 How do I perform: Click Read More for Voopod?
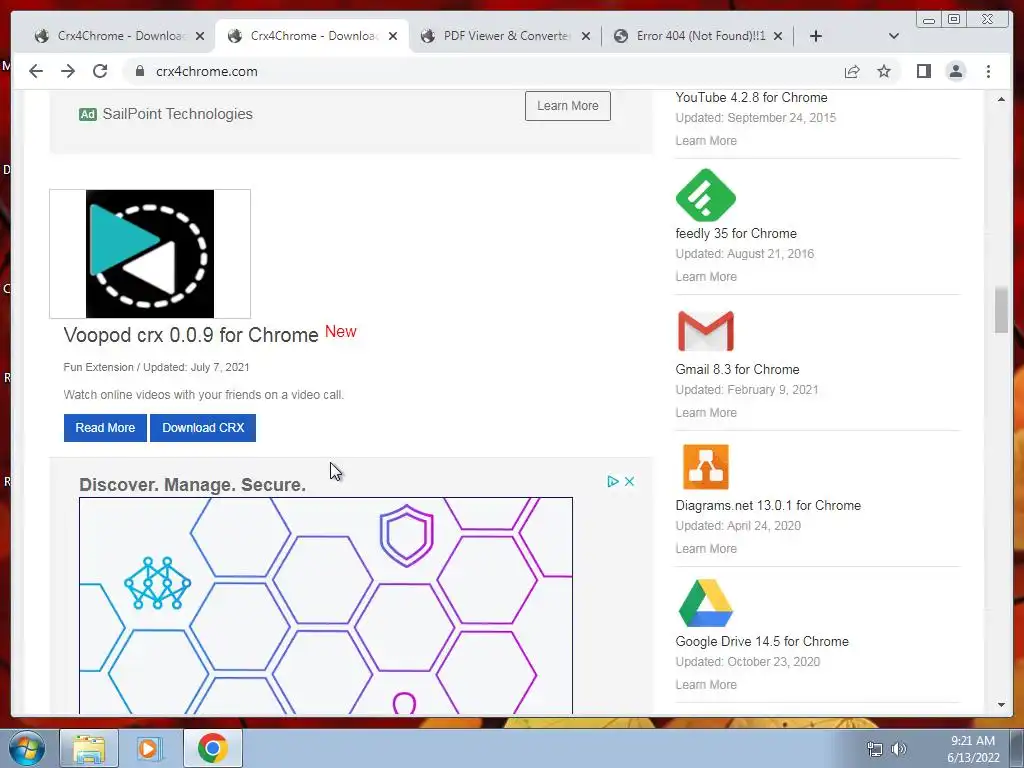[x=105, y=428]
